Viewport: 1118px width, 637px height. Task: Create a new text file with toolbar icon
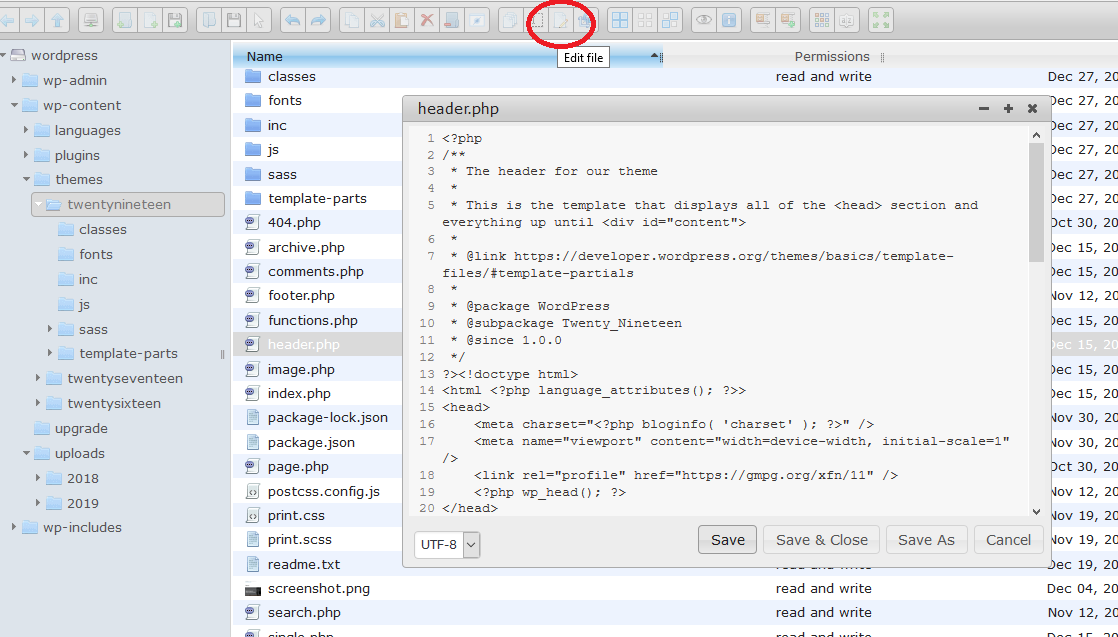tap(150, 21)
